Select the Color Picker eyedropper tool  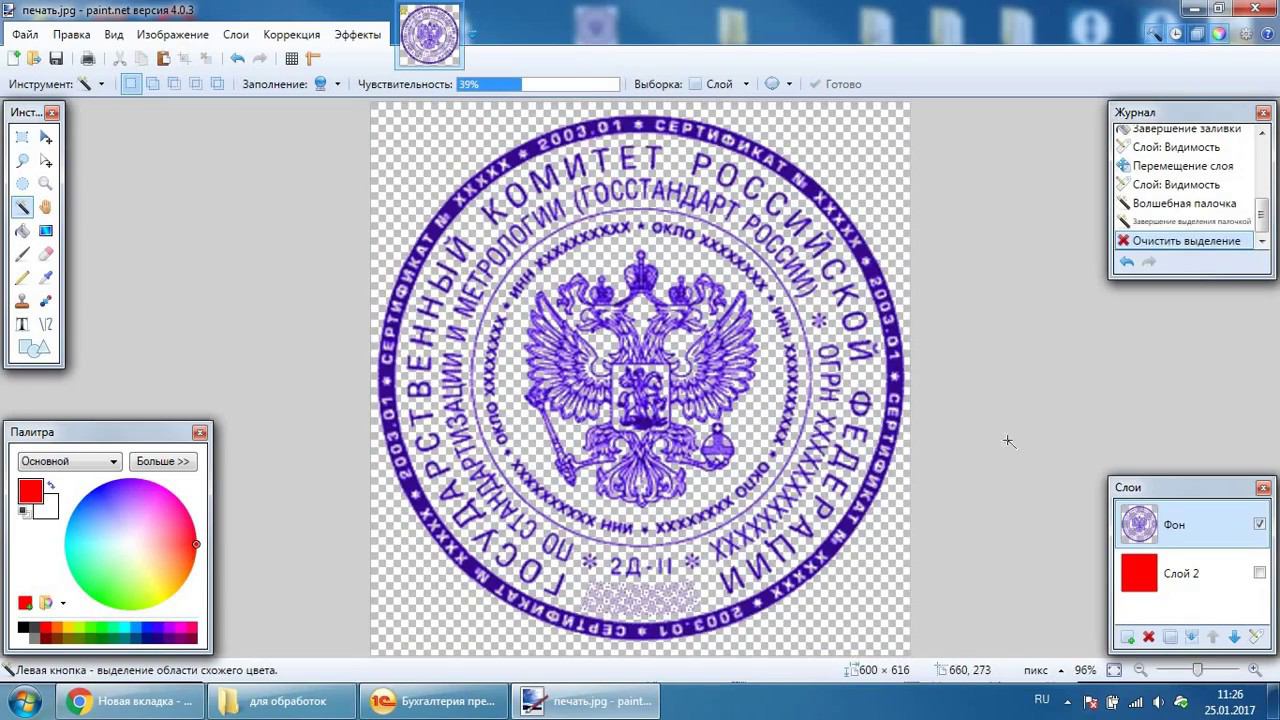(45, 277)
